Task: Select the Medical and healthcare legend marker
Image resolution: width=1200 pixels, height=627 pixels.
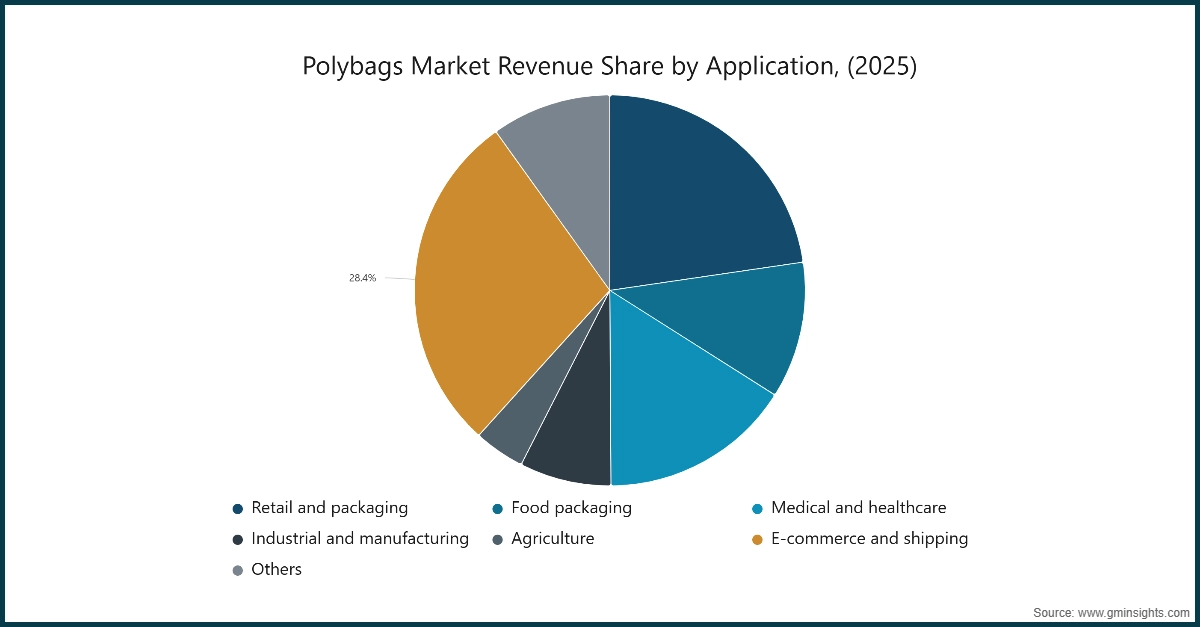Action: coord(756,507)
